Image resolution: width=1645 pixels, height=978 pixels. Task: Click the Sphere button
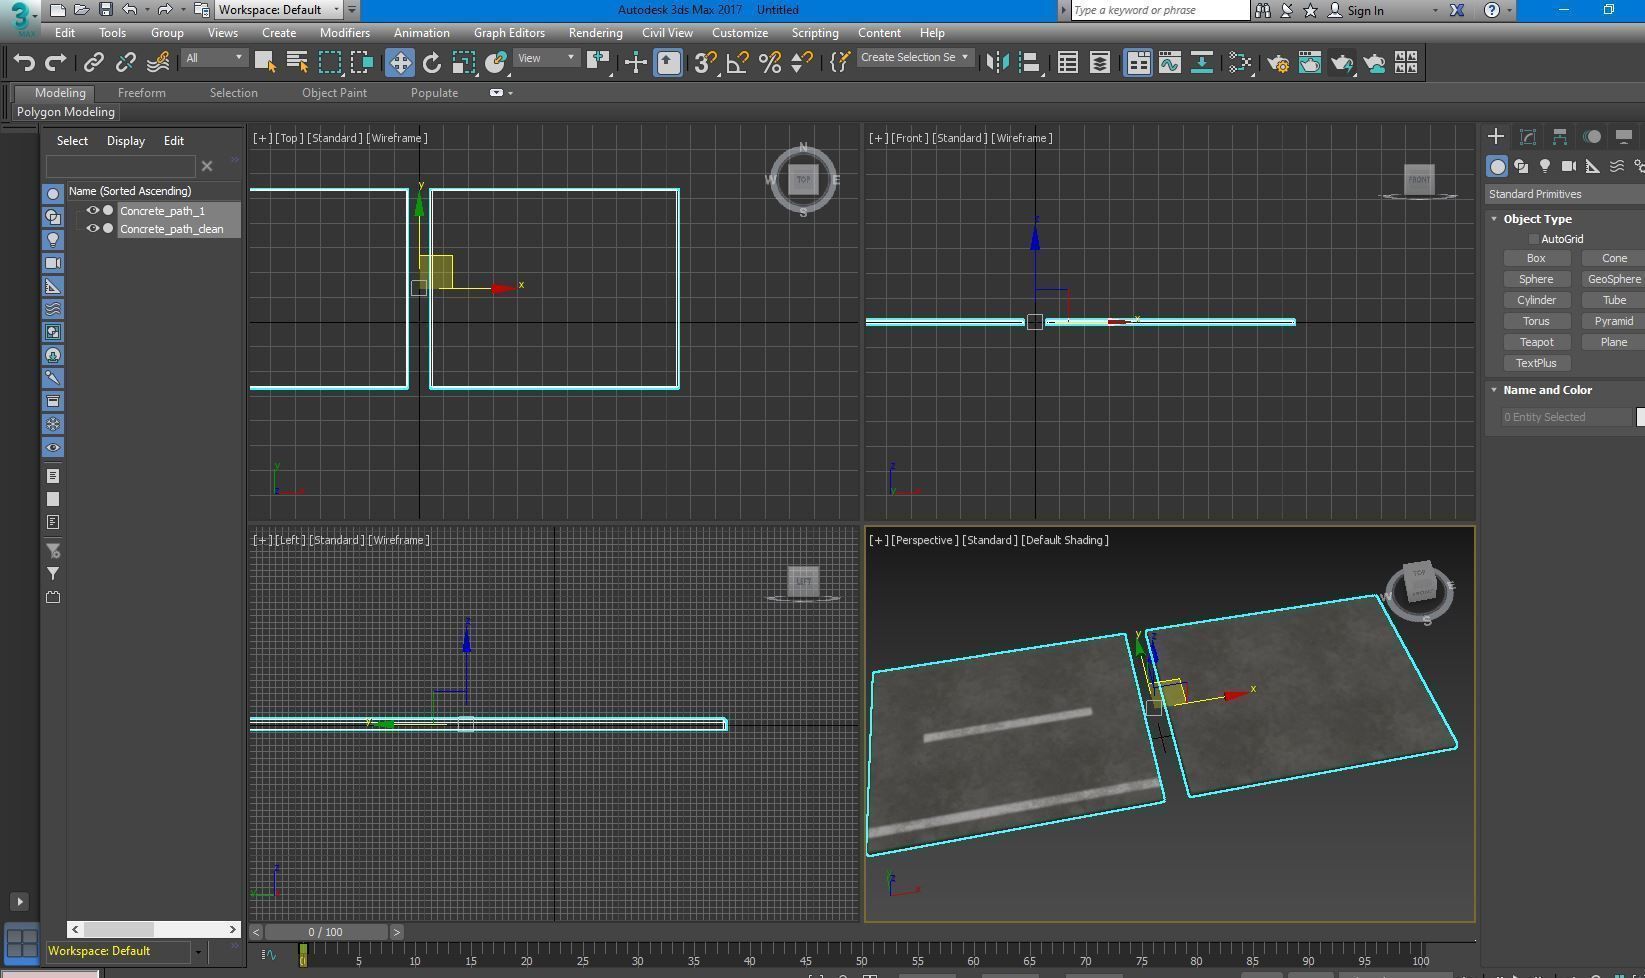1536,279
